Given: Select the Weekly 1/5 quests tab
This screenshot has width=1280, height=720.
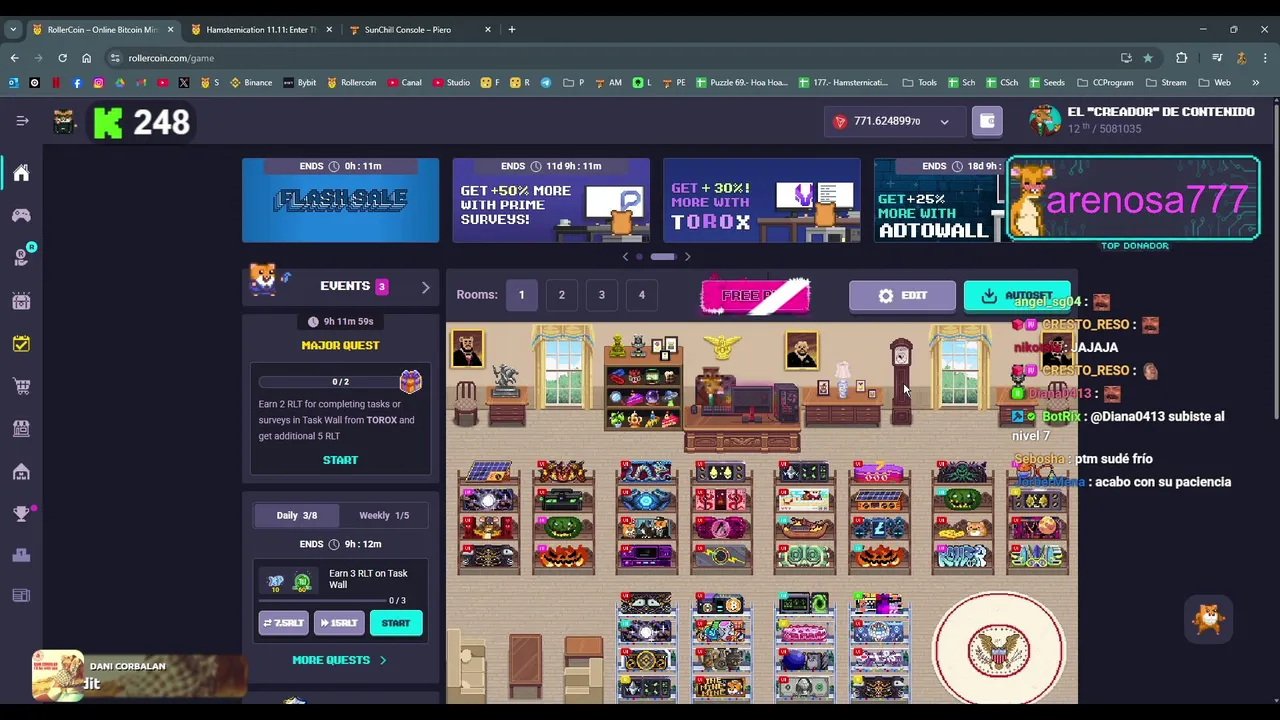Looking at the screenshot, I should coord(384,515).
